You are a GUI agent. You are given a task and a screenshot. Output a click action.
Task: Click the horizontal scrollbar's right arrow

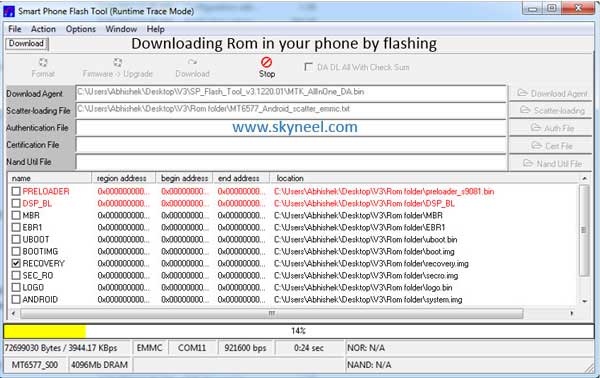coord(572,314)
